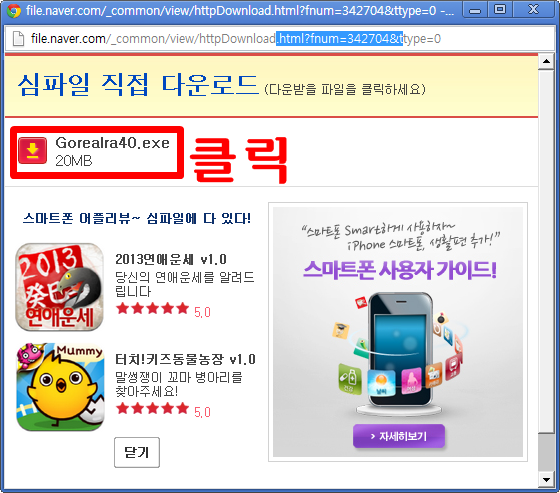The image size is (560, 493).
Task: Close the popup with 닫기 button
Action: click(137, 452)
